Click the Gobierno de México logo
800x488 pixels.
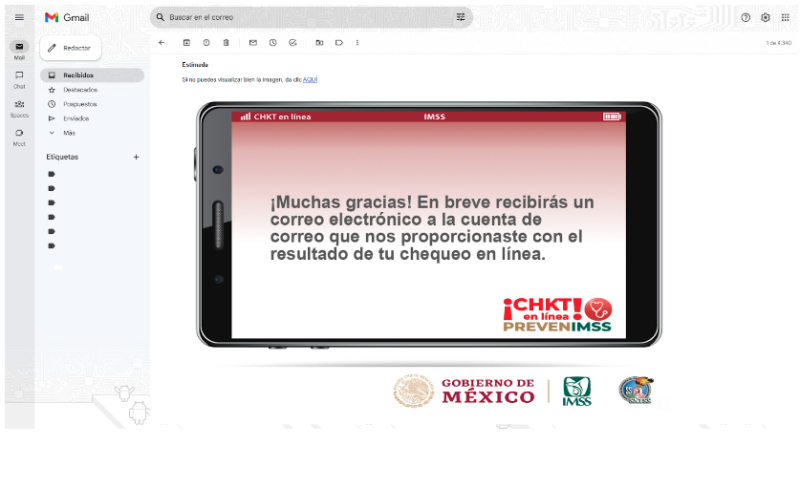click(464, 391)
